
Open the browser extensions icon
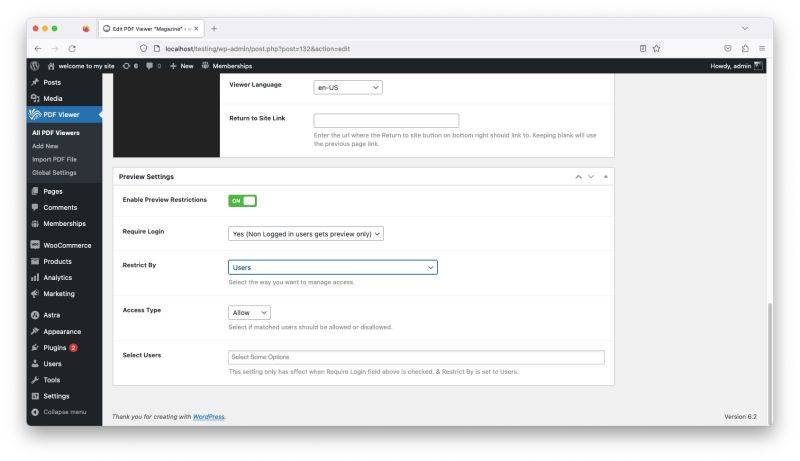click(x=745, y=48)
